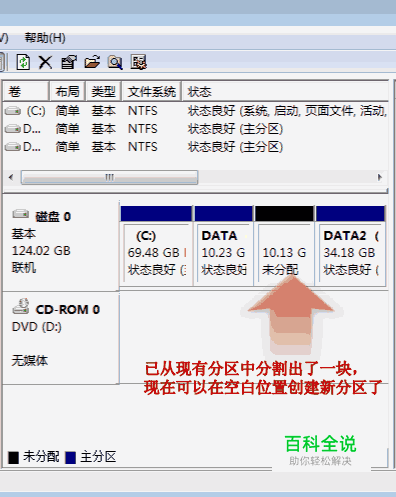Click the 联机 online status text
The width and height of the screenshot is (396, 497).
tap(24, 267)
